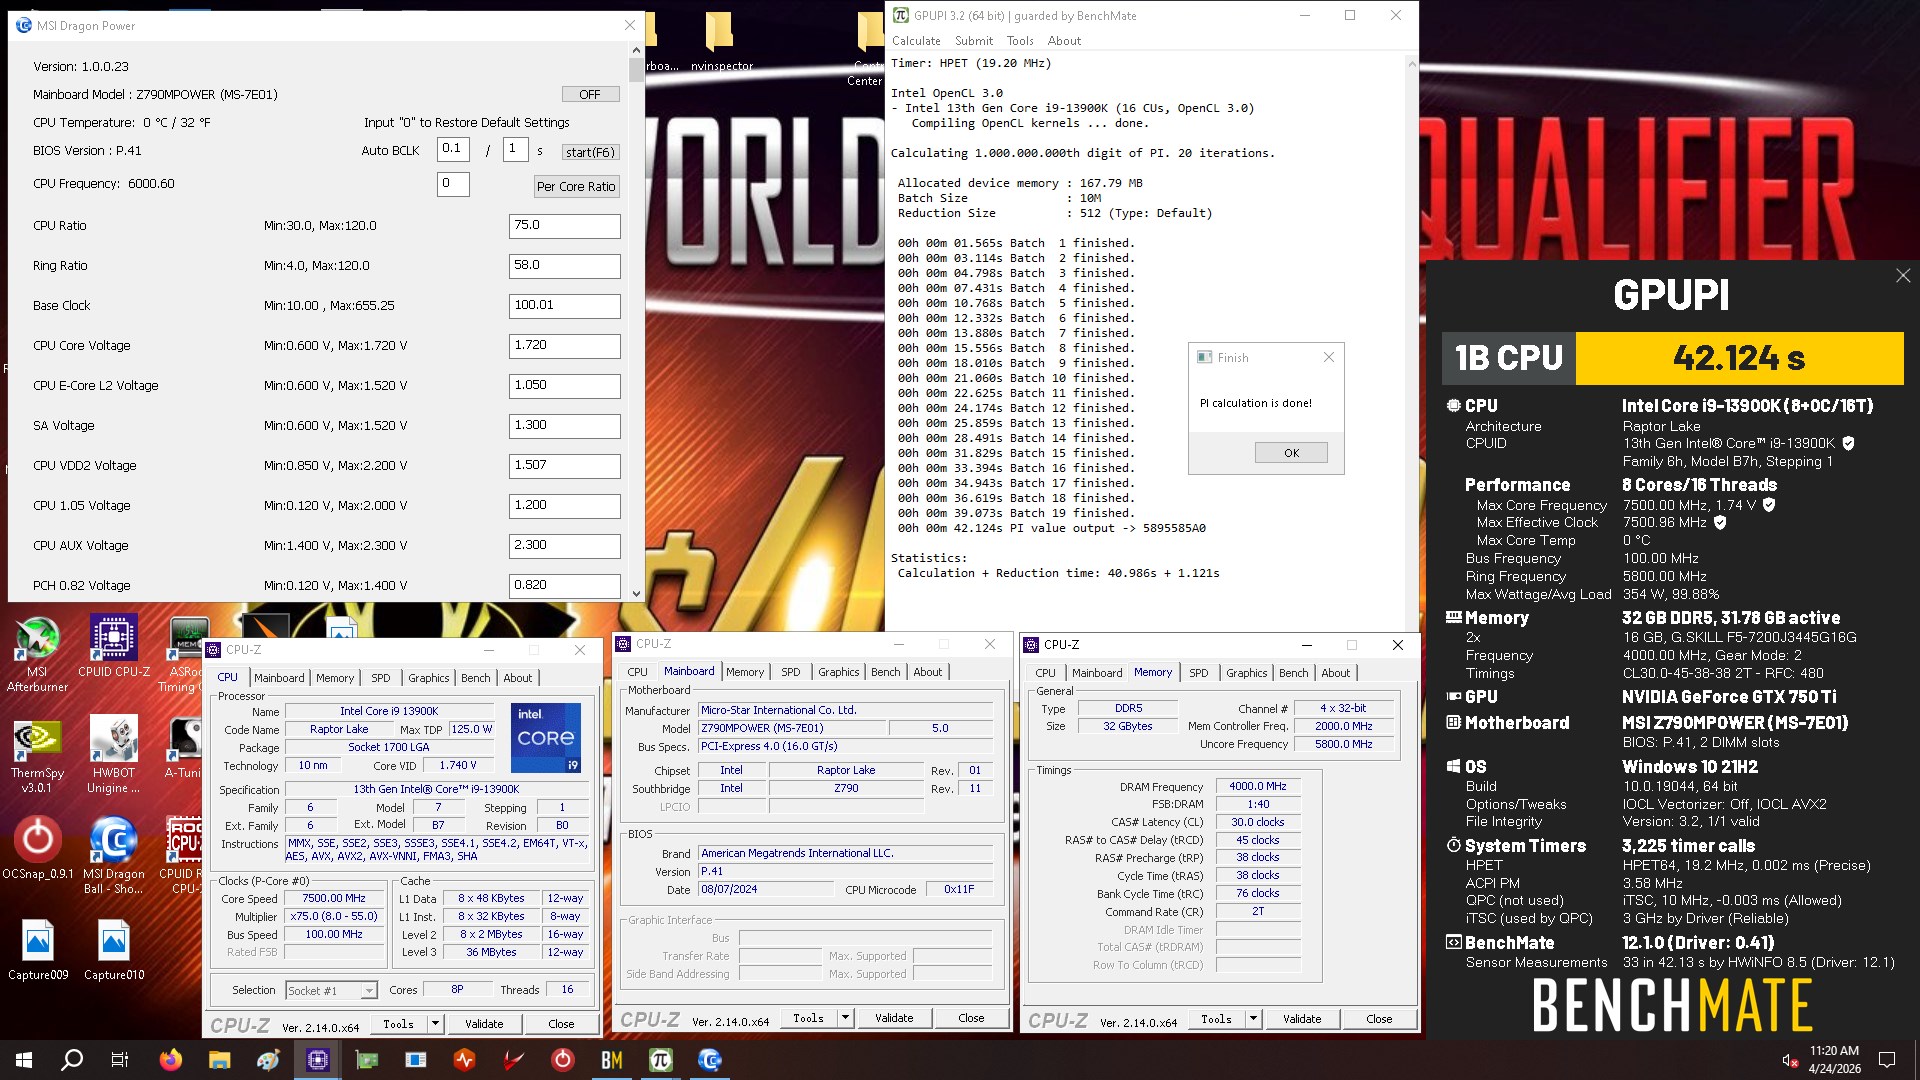The width and height of the screenshot is (1920, 1080).
Task: Open Task View from taskbar
Action: click(x=120, y=1060)
